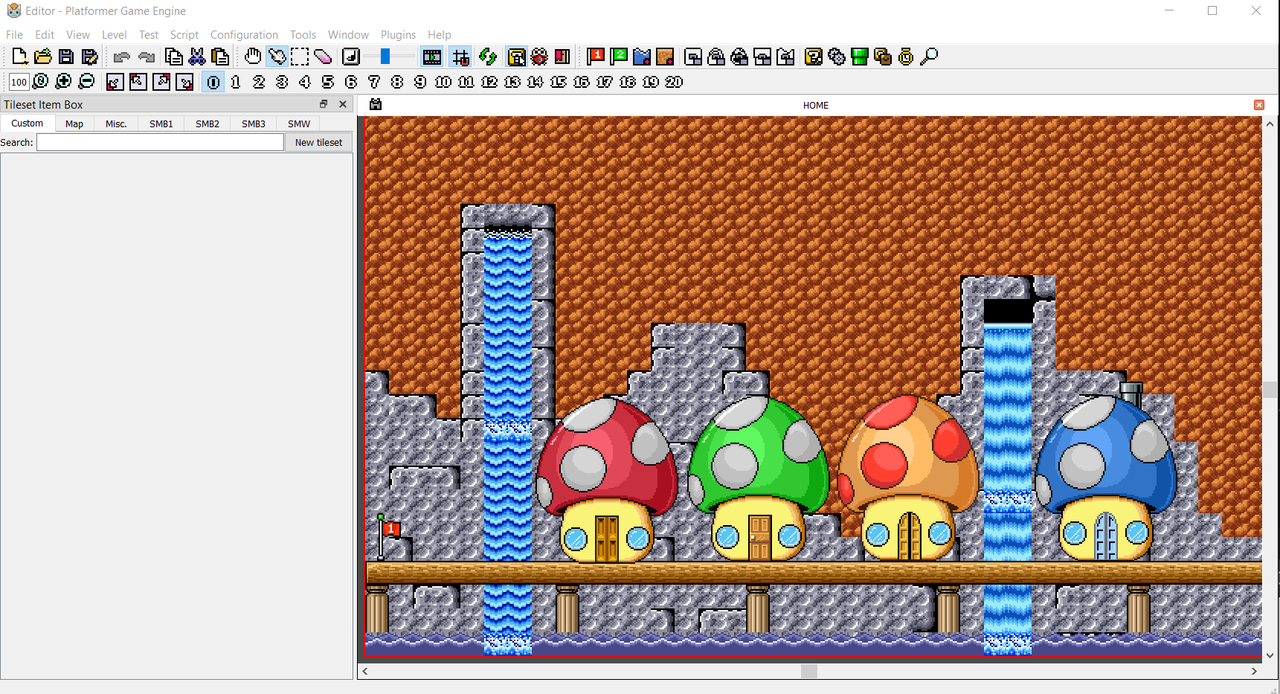
Task: Zoom out with the minus magnifier icon
Action: point(87,82)
